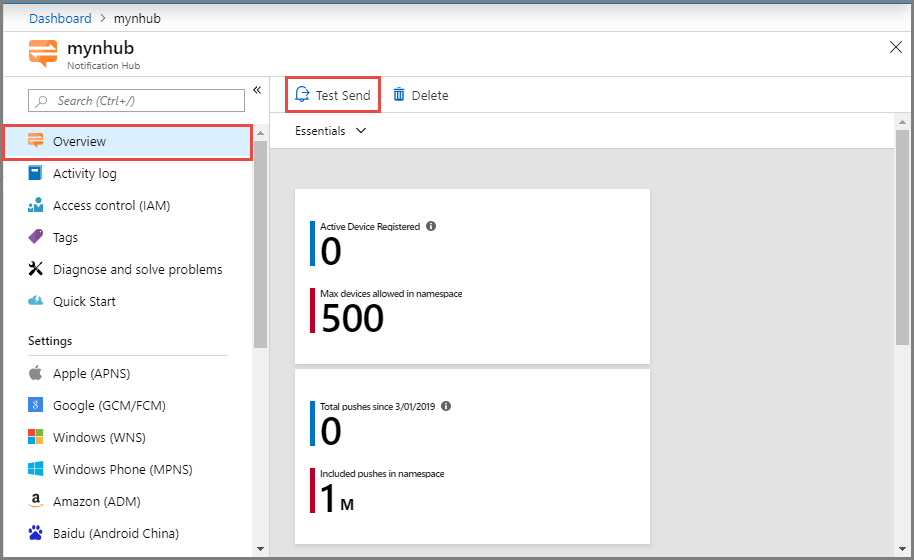Click the Apple (APNS) logo icon
This screenshot has width=914, height=560.
[36, 373]
